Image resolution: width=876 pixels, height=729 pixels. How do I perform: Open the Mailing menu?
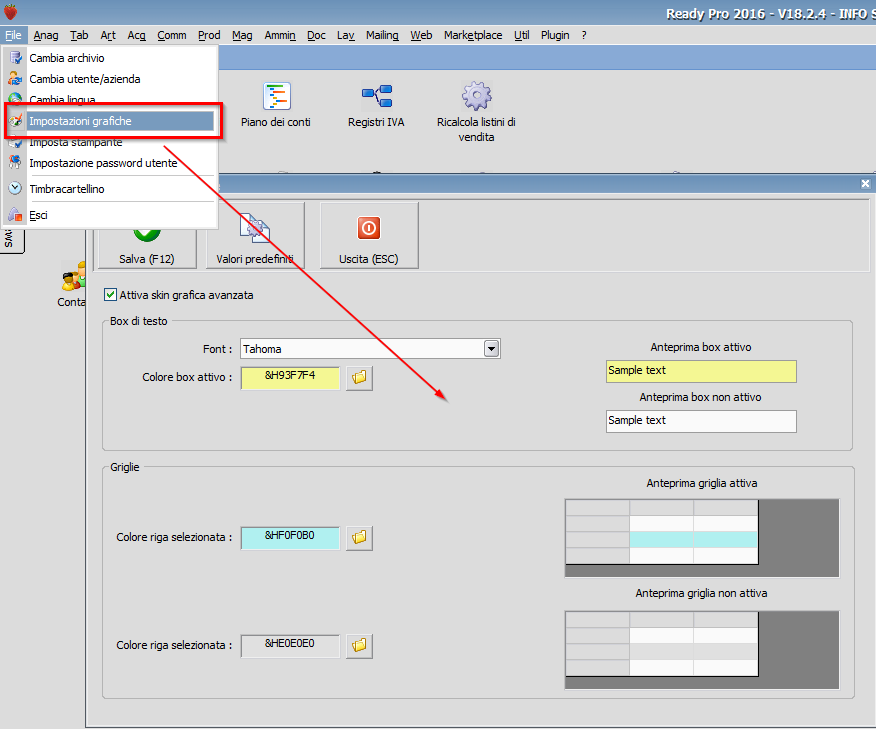[x=382, y=35]
